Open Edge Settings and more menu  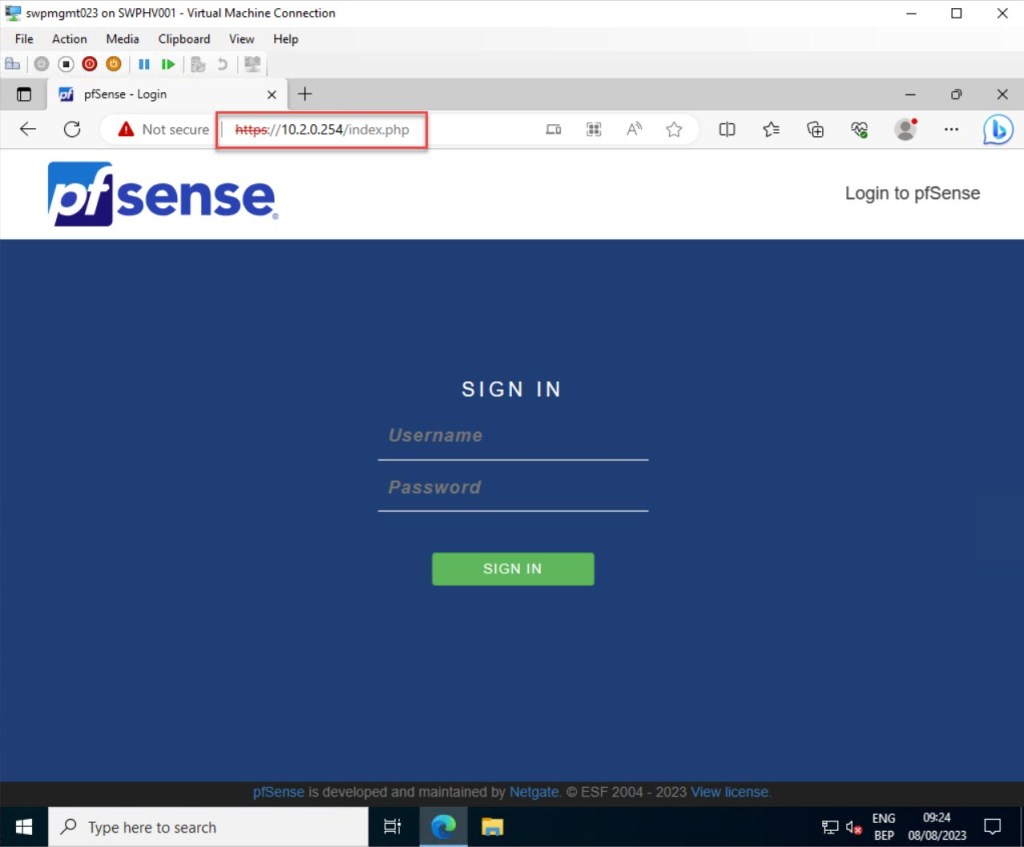(951, 129)
